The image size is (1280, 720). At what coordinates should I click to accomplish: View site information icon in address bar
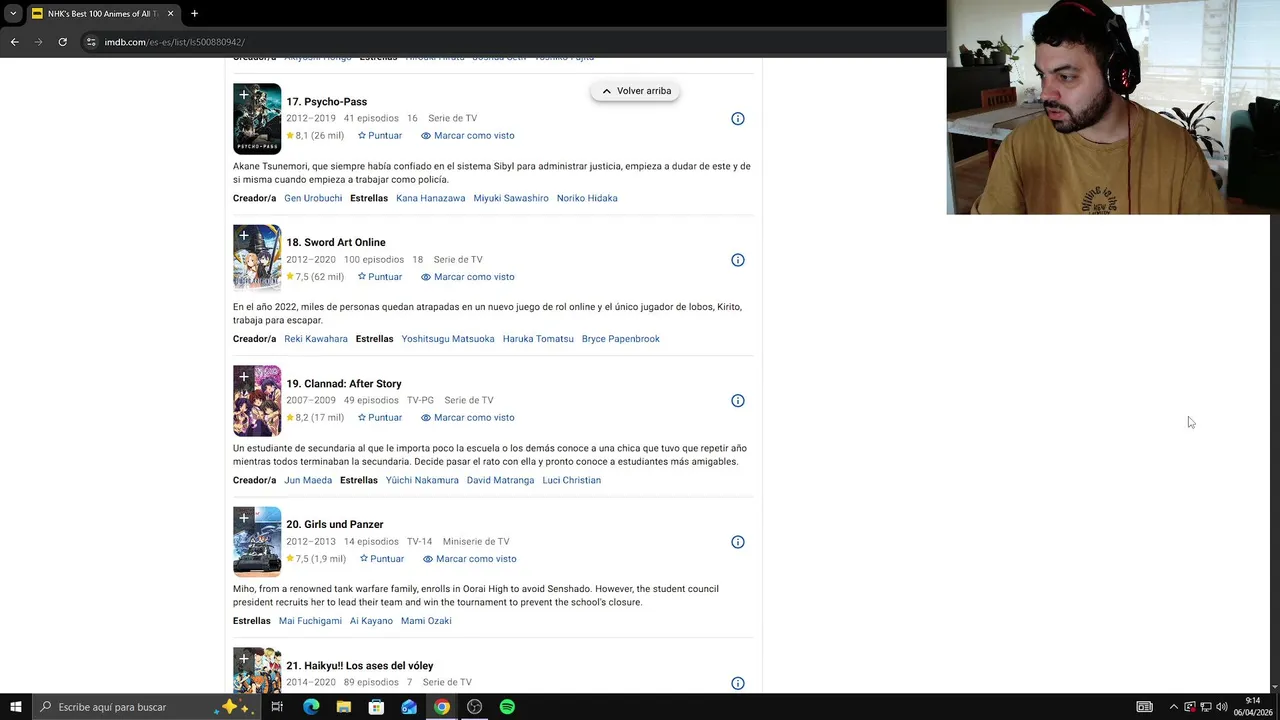[x=91, y=42]
